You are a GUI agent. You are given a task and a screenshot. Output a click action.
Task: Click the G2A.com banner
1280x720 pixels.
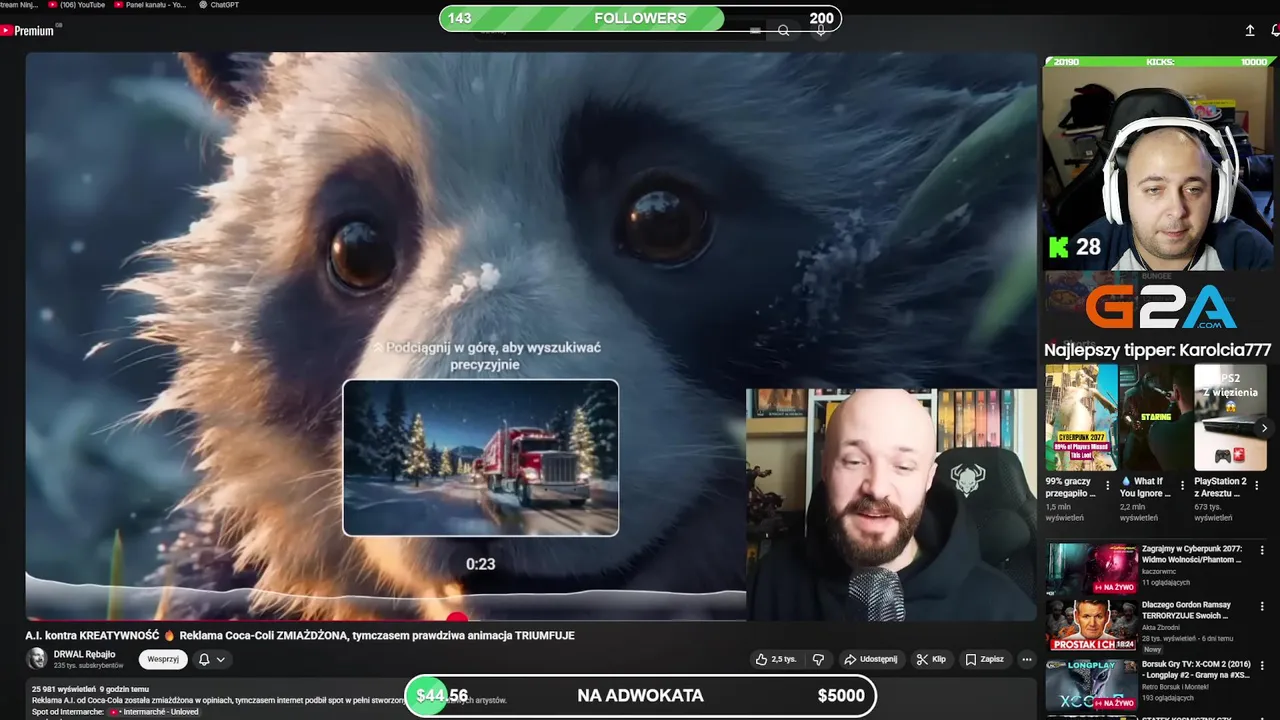point(1160,307)
